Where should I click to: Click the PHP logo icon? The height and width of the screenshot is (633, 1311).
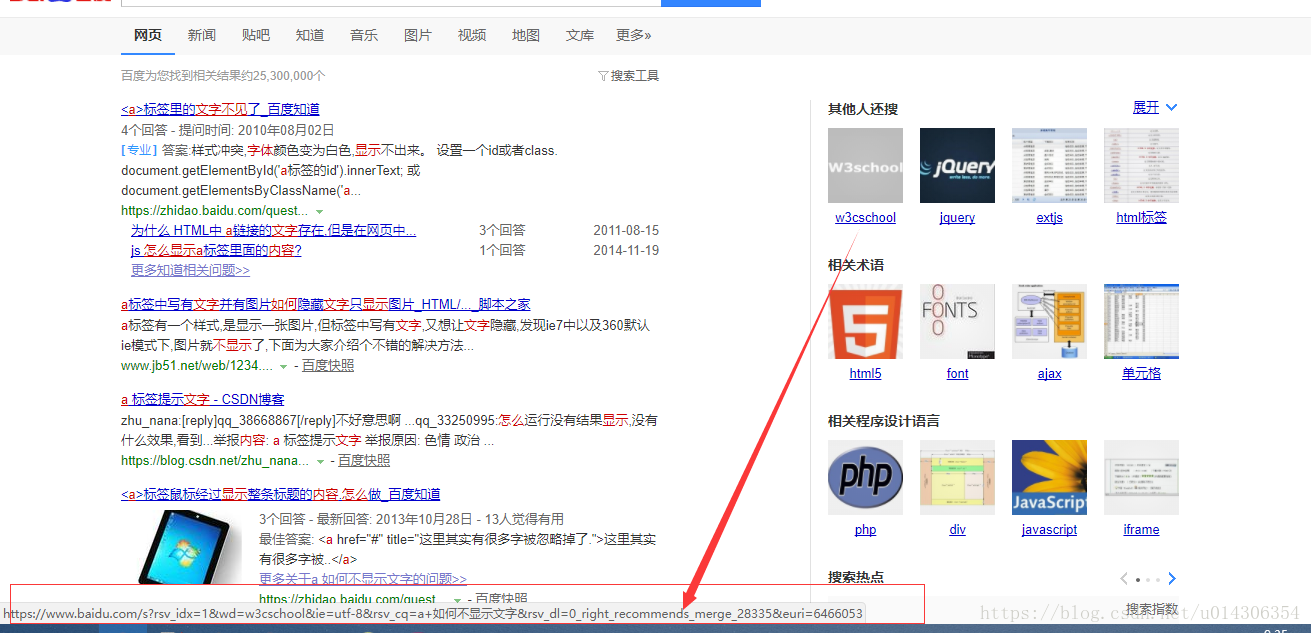(865, 477)
